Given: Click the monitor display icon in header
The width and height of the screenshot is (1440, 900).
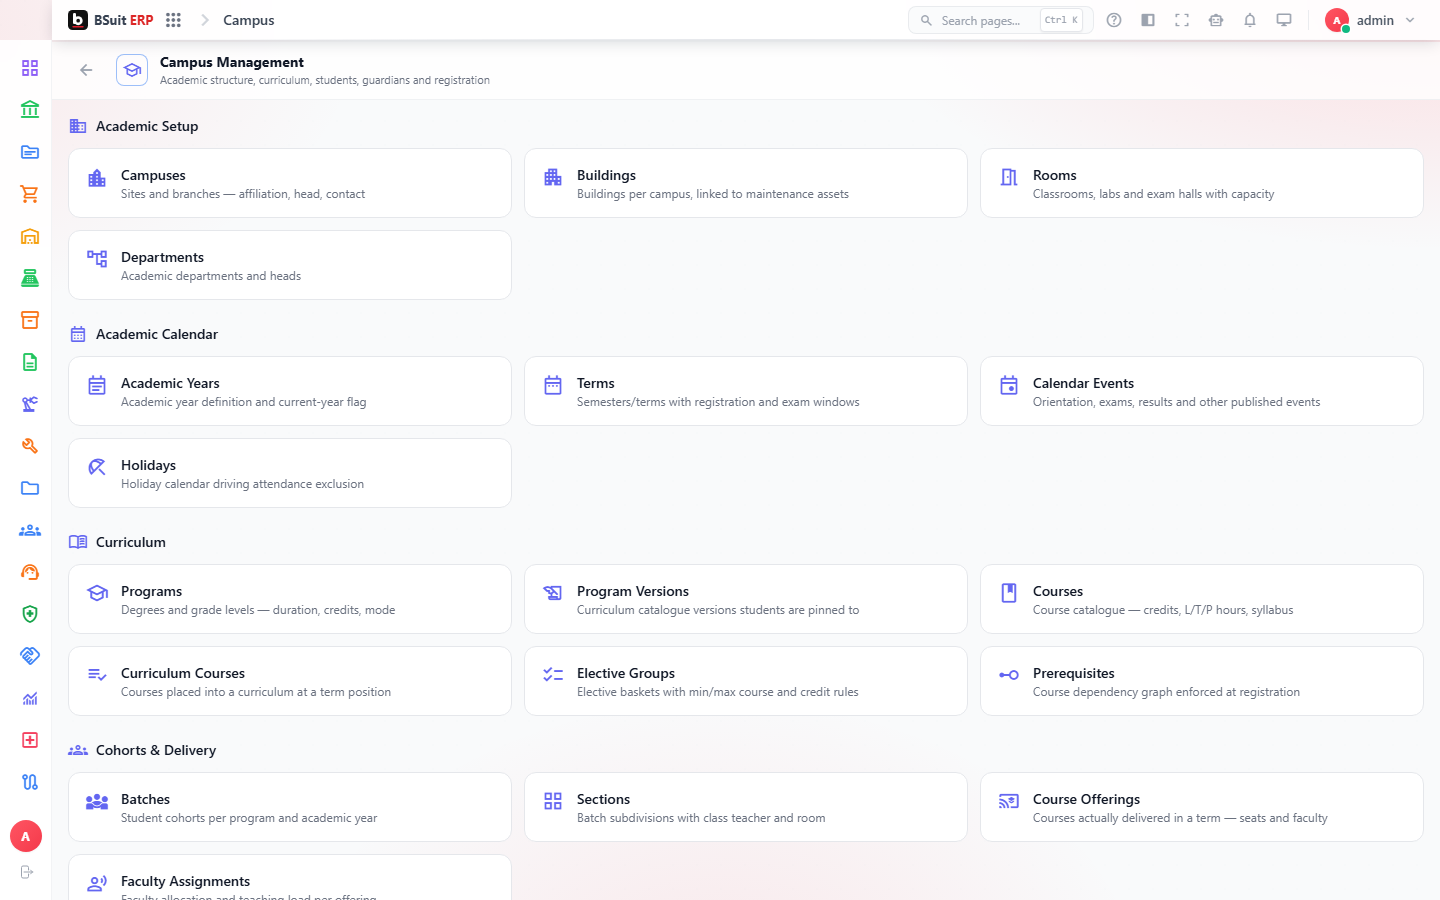Looking at the screenshot, I should pos(1284,20).
